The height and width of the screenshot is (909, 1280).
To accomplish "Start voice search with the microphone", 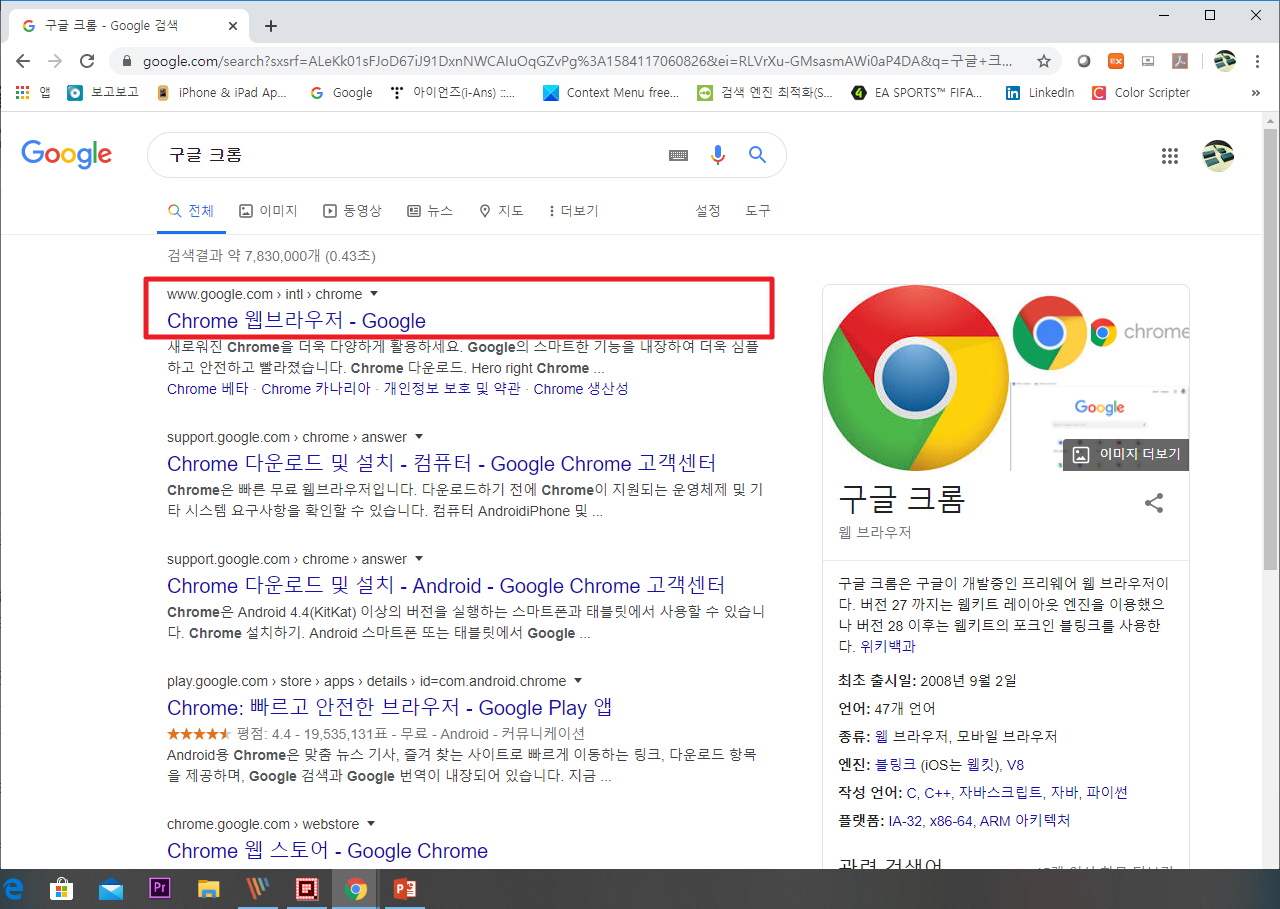I will [x=718, y=155].
